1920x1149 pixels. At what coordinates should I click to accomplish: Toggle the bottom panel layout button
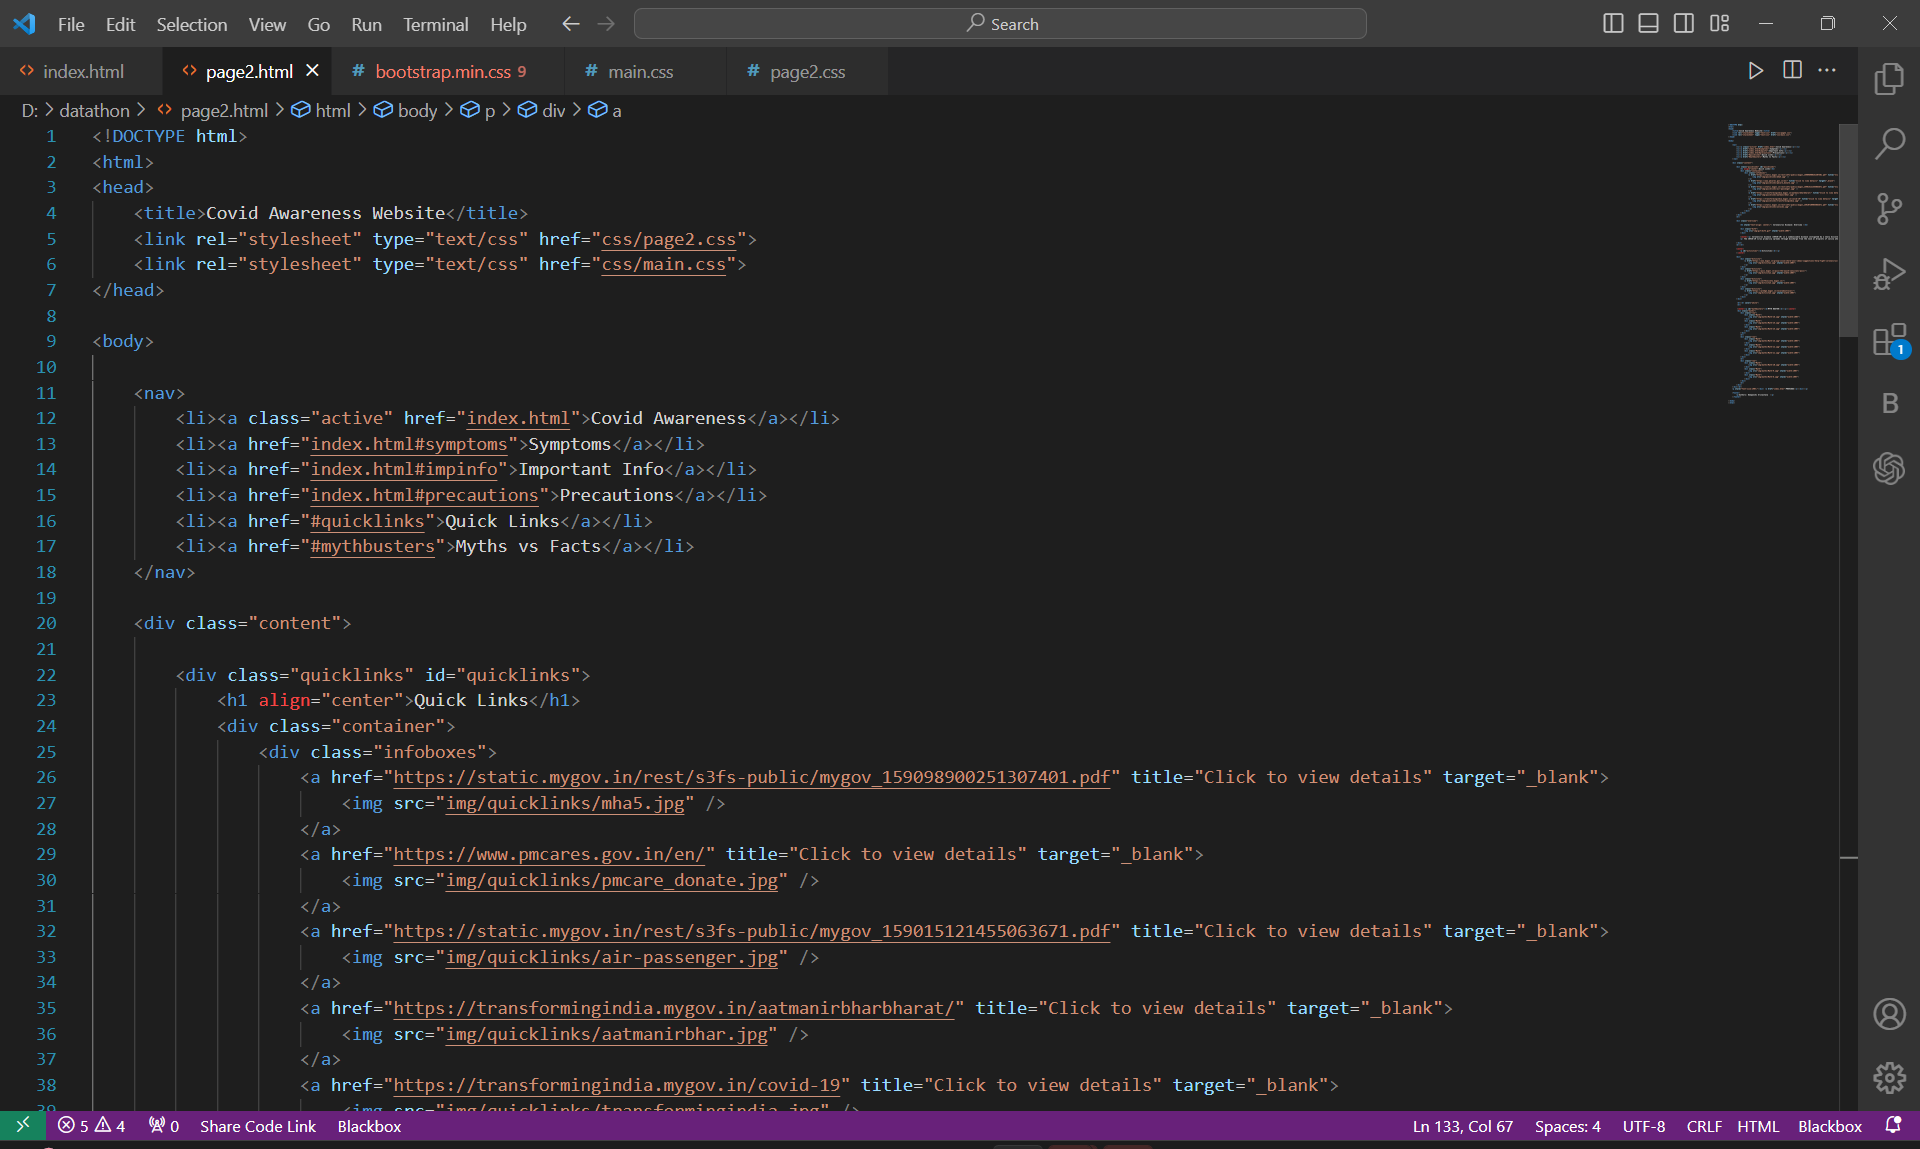1648,23
